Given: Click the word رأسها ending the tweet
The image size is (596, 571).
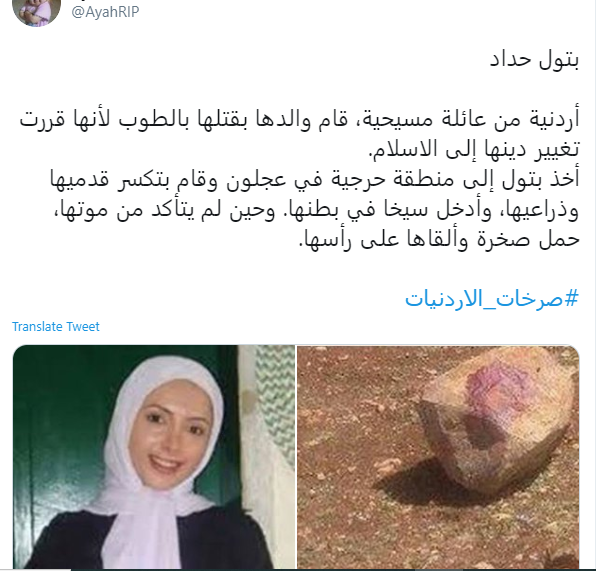Looking at the screenshot, I should [x=326, y=240].
